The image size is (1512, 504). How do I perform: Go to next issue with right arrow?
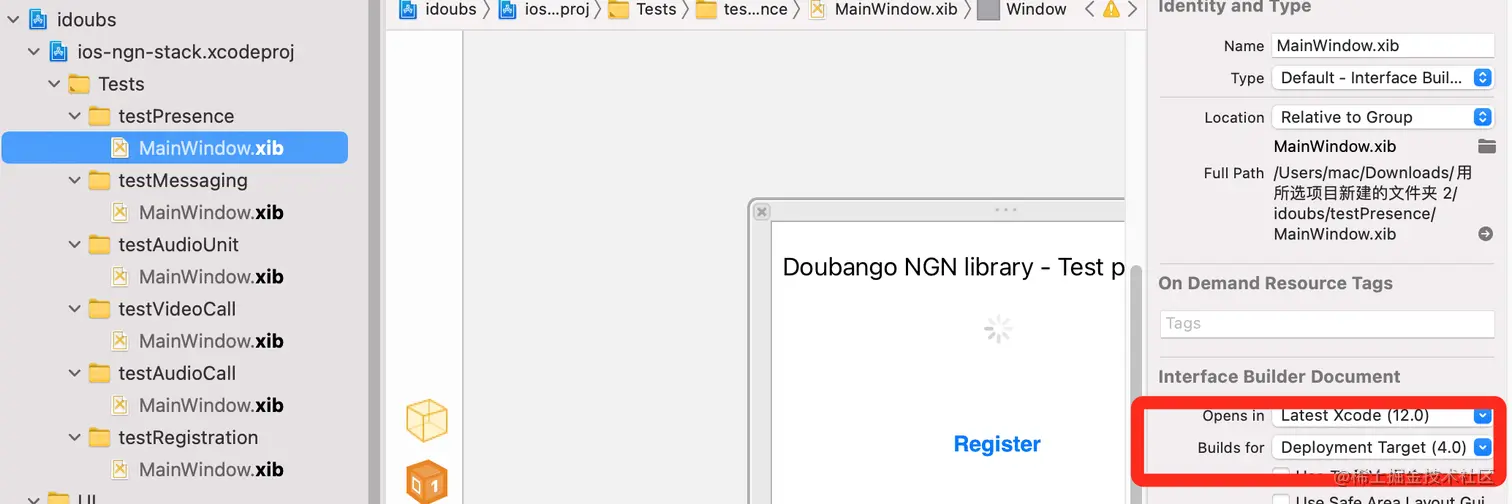coord(1132,9)
